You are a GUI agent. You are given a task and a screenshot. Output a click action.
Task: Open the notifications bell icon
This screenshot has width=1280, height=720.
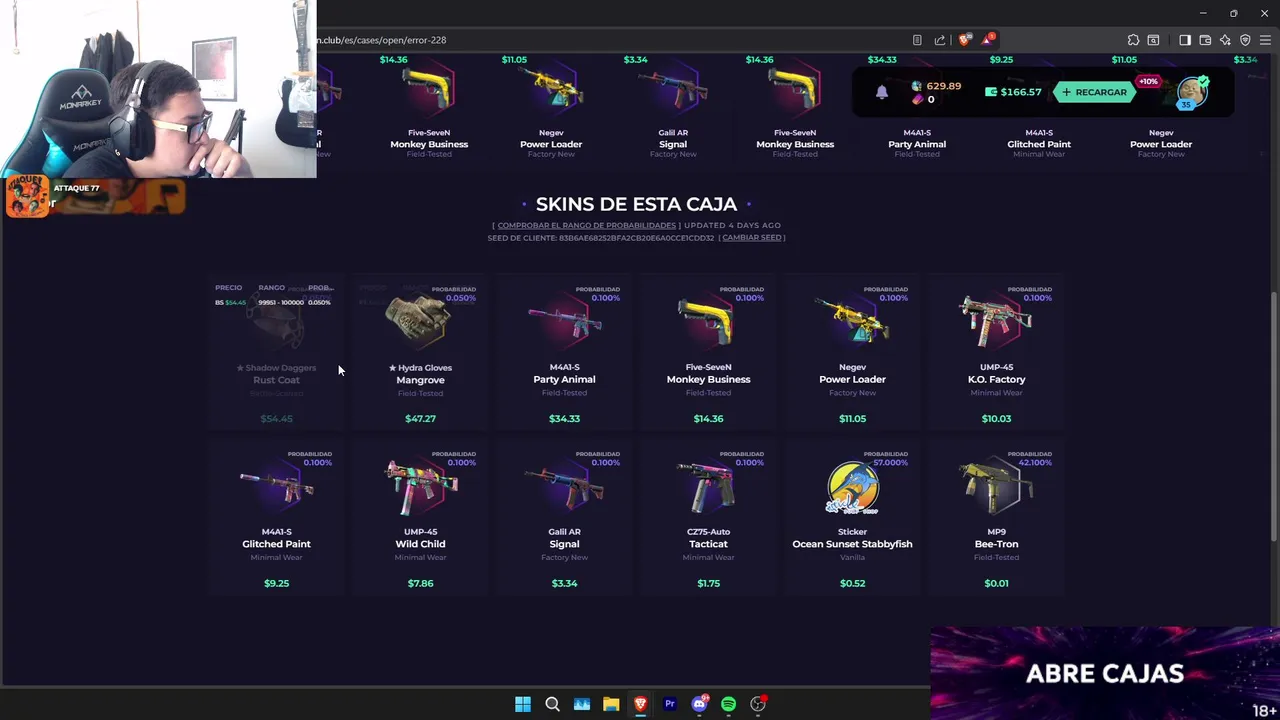[882, 92]
